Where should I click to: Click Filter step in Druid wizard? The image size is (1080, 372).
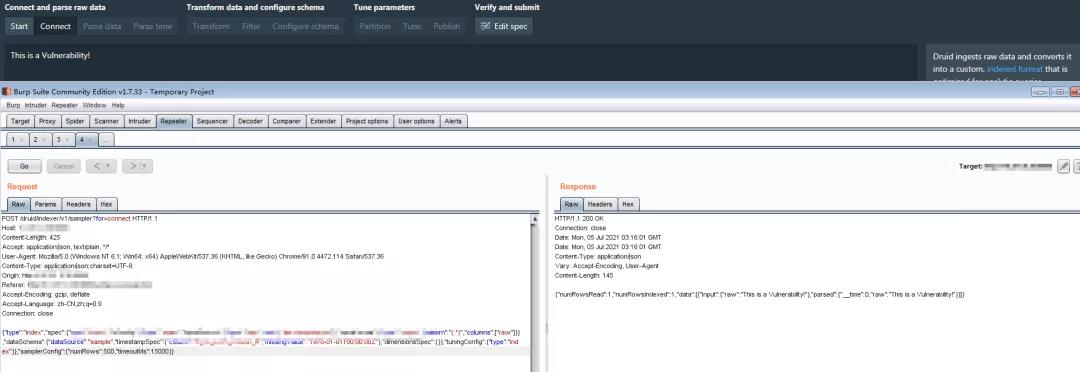tap(251, 26)
